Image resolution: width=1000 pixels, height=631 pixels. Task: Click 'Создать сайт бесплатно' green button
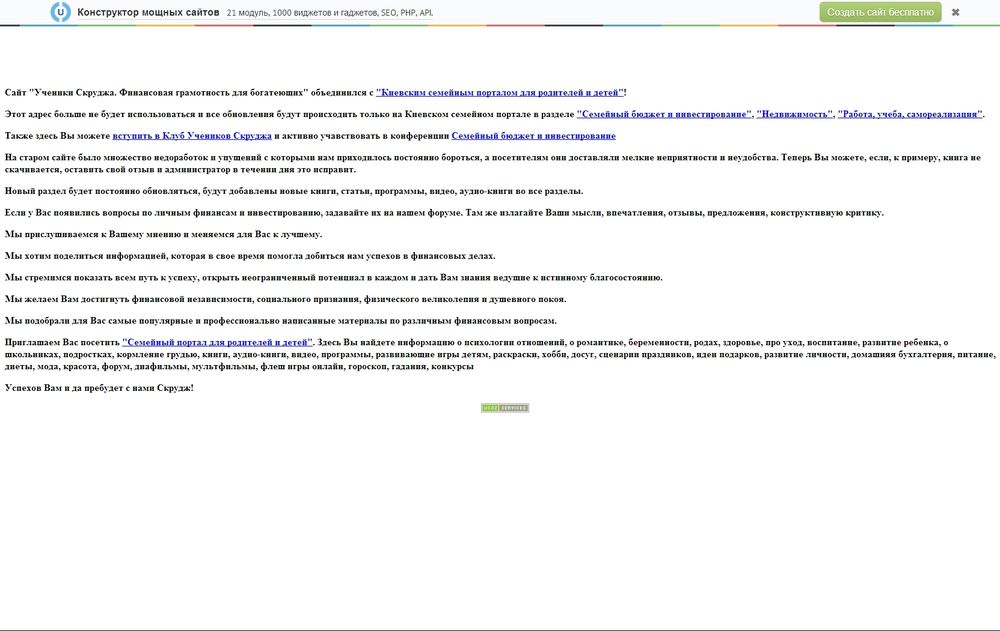tap(880, 12)
